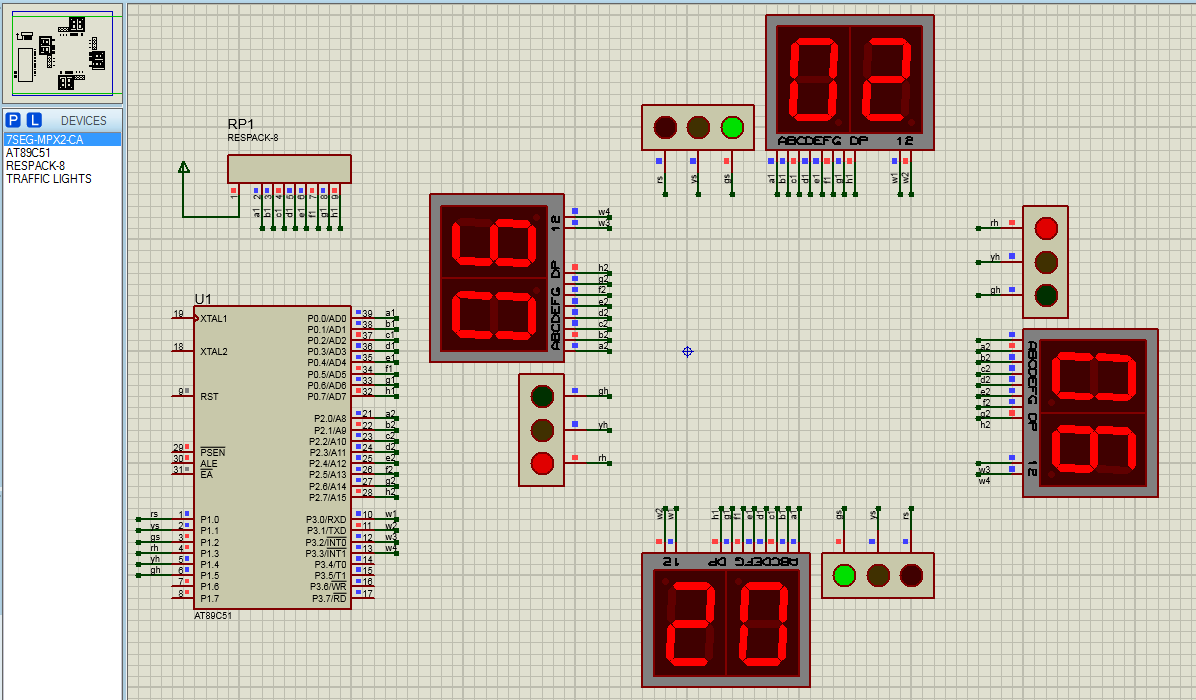Click the P2.7/A15 pin label
The image size is (1196, 700).
tap(327, 497)
